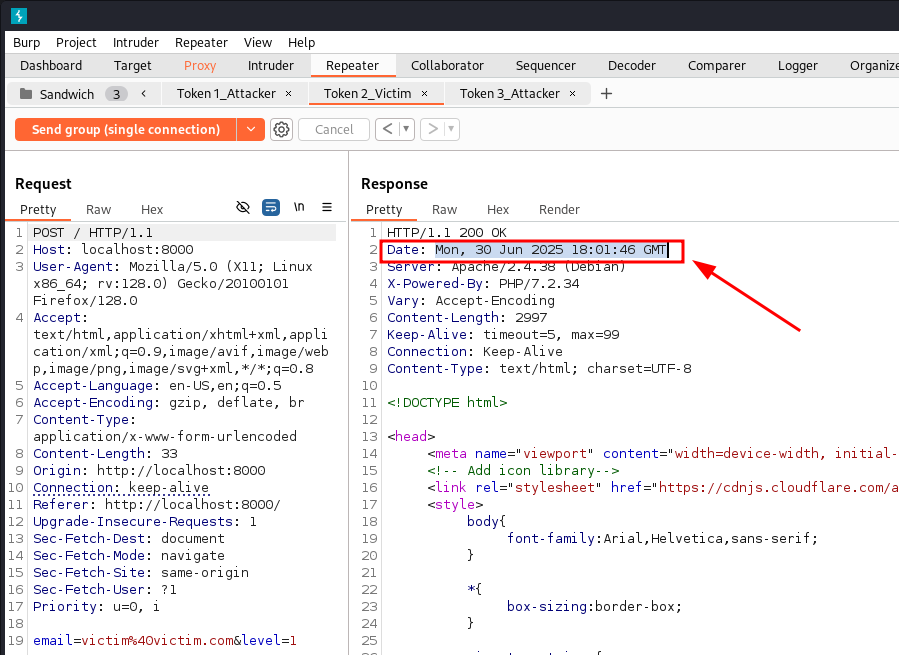Open the back history dropdown

[x=406, y=129]
